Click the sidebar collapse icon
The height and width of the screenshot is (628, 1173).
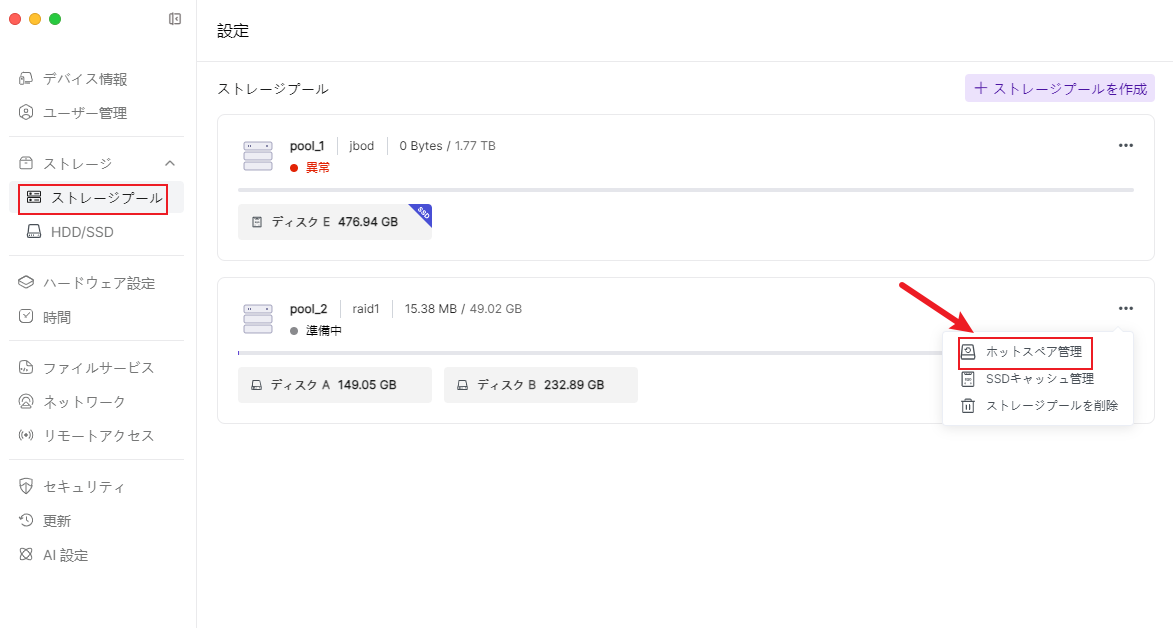click(x=175, y=19)
